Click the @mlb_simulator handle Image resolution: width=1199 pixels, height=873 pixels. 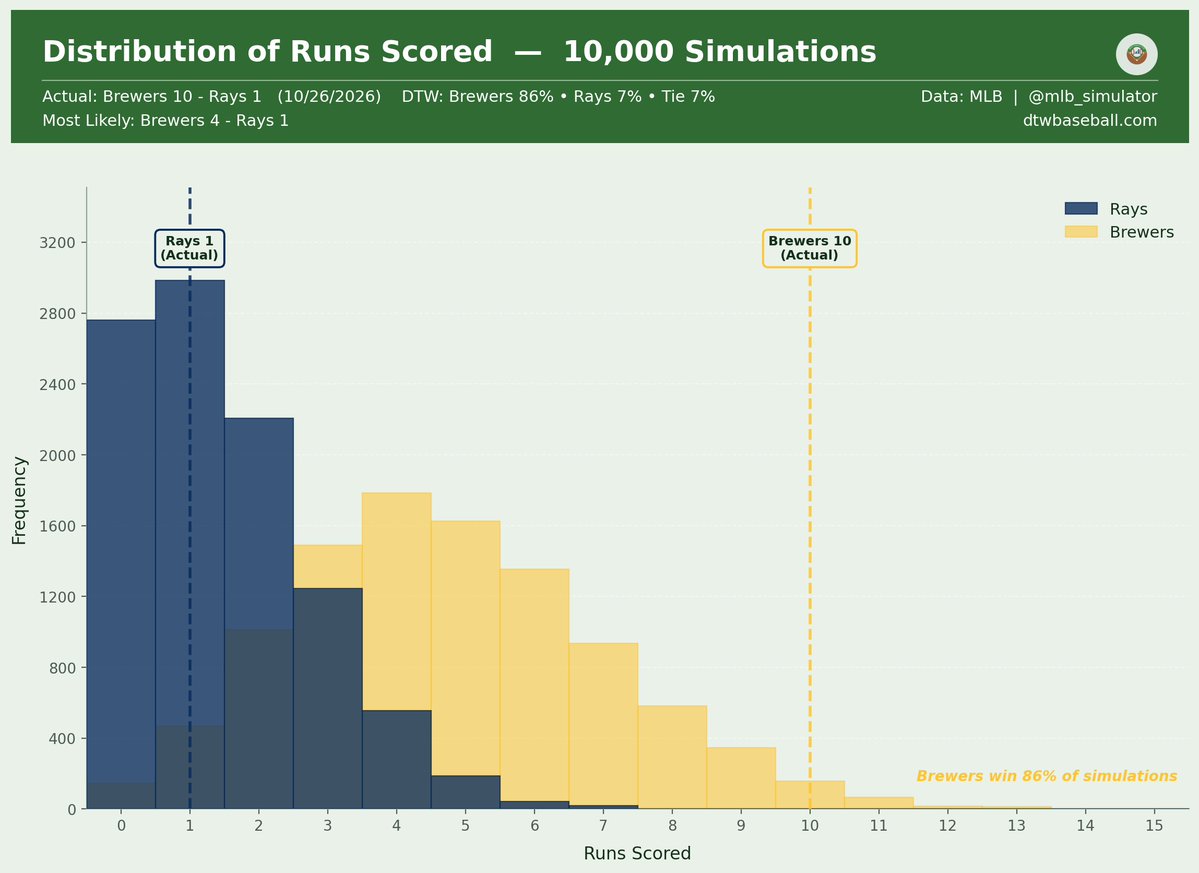point(1092,96)
